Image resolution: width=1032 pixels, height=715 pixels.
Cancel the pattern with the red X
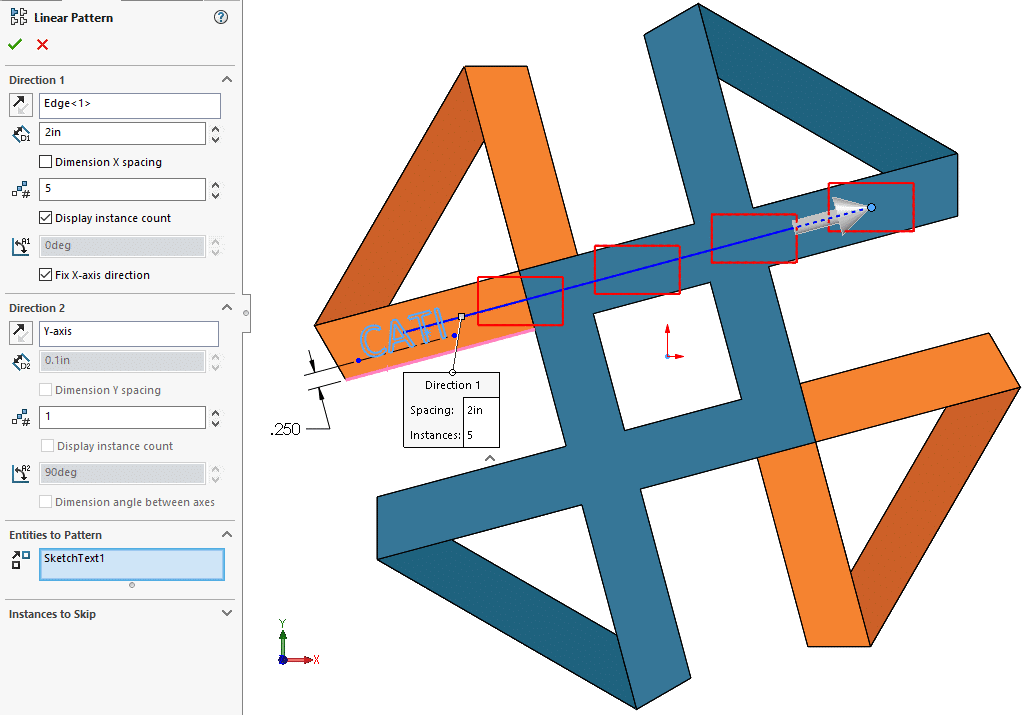[x=41, y=44]
